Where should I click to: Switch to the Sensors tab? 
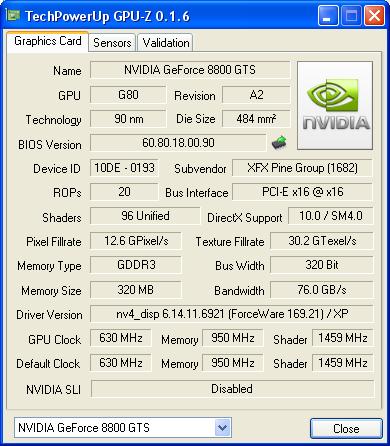point(112,43)
